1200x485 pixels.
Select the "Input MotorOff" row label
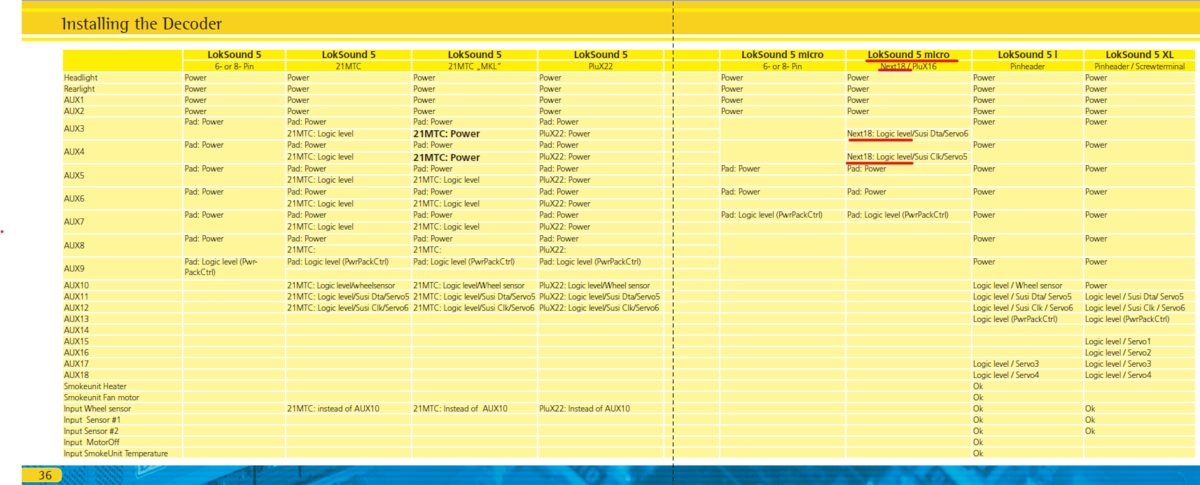tap(91, 442)
